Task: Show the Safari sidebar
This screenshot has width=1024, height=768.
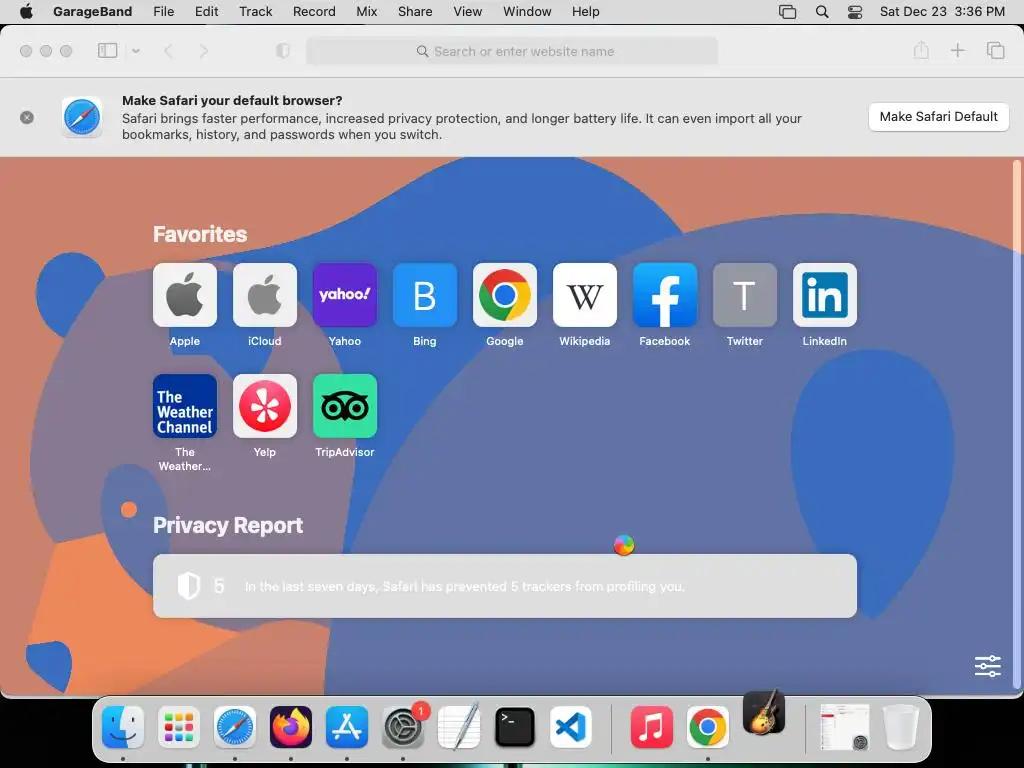Action: [107, 51]
